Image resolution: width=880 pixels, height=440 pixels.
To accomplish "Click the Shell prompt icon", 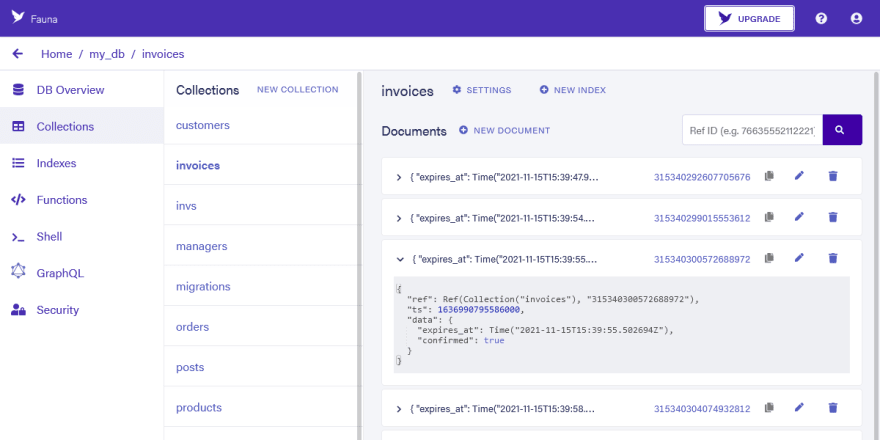I will 18,237.
